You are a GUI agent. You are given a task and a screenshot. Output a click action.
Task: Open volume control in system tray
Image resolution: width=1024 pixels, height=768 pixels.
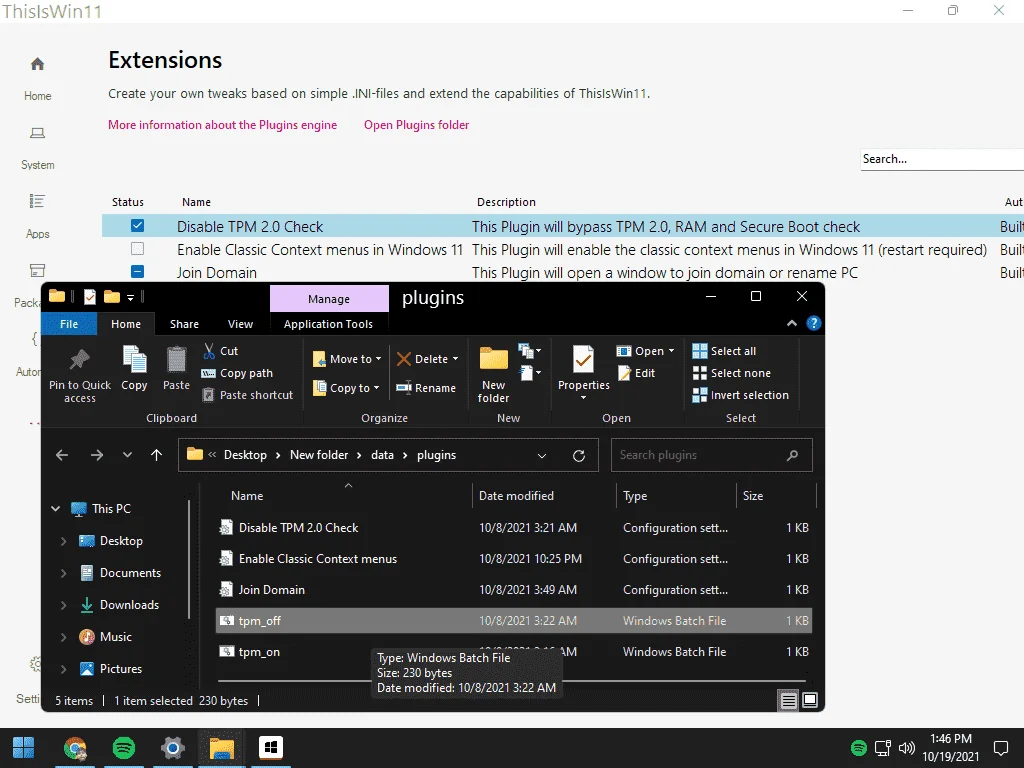click(x=906, y=748)
